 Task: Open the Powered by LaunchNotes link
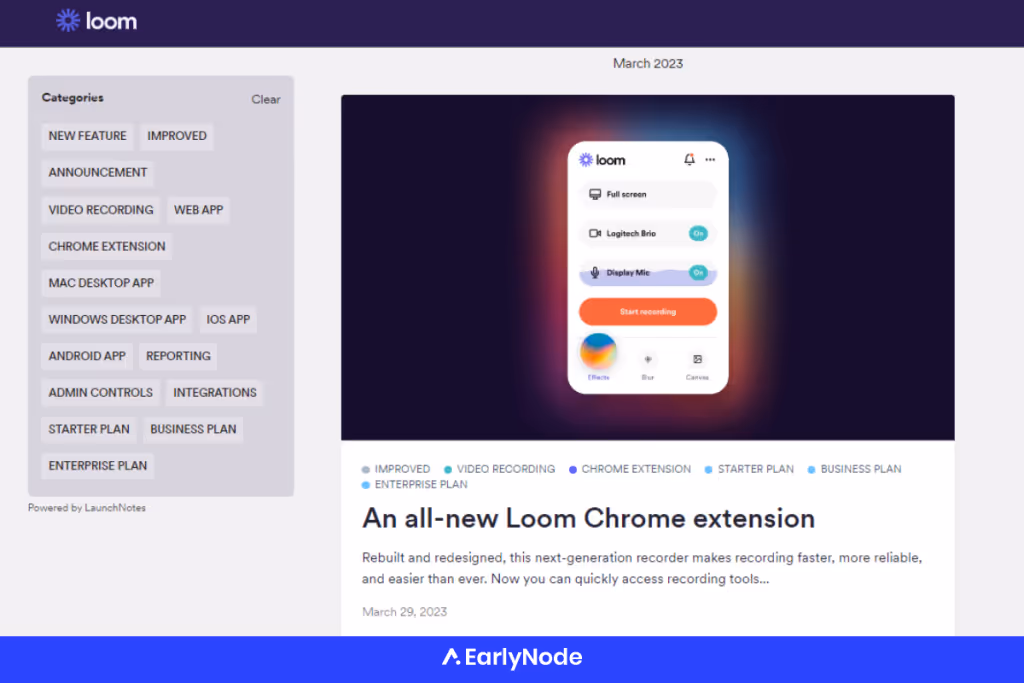[87, 507]
